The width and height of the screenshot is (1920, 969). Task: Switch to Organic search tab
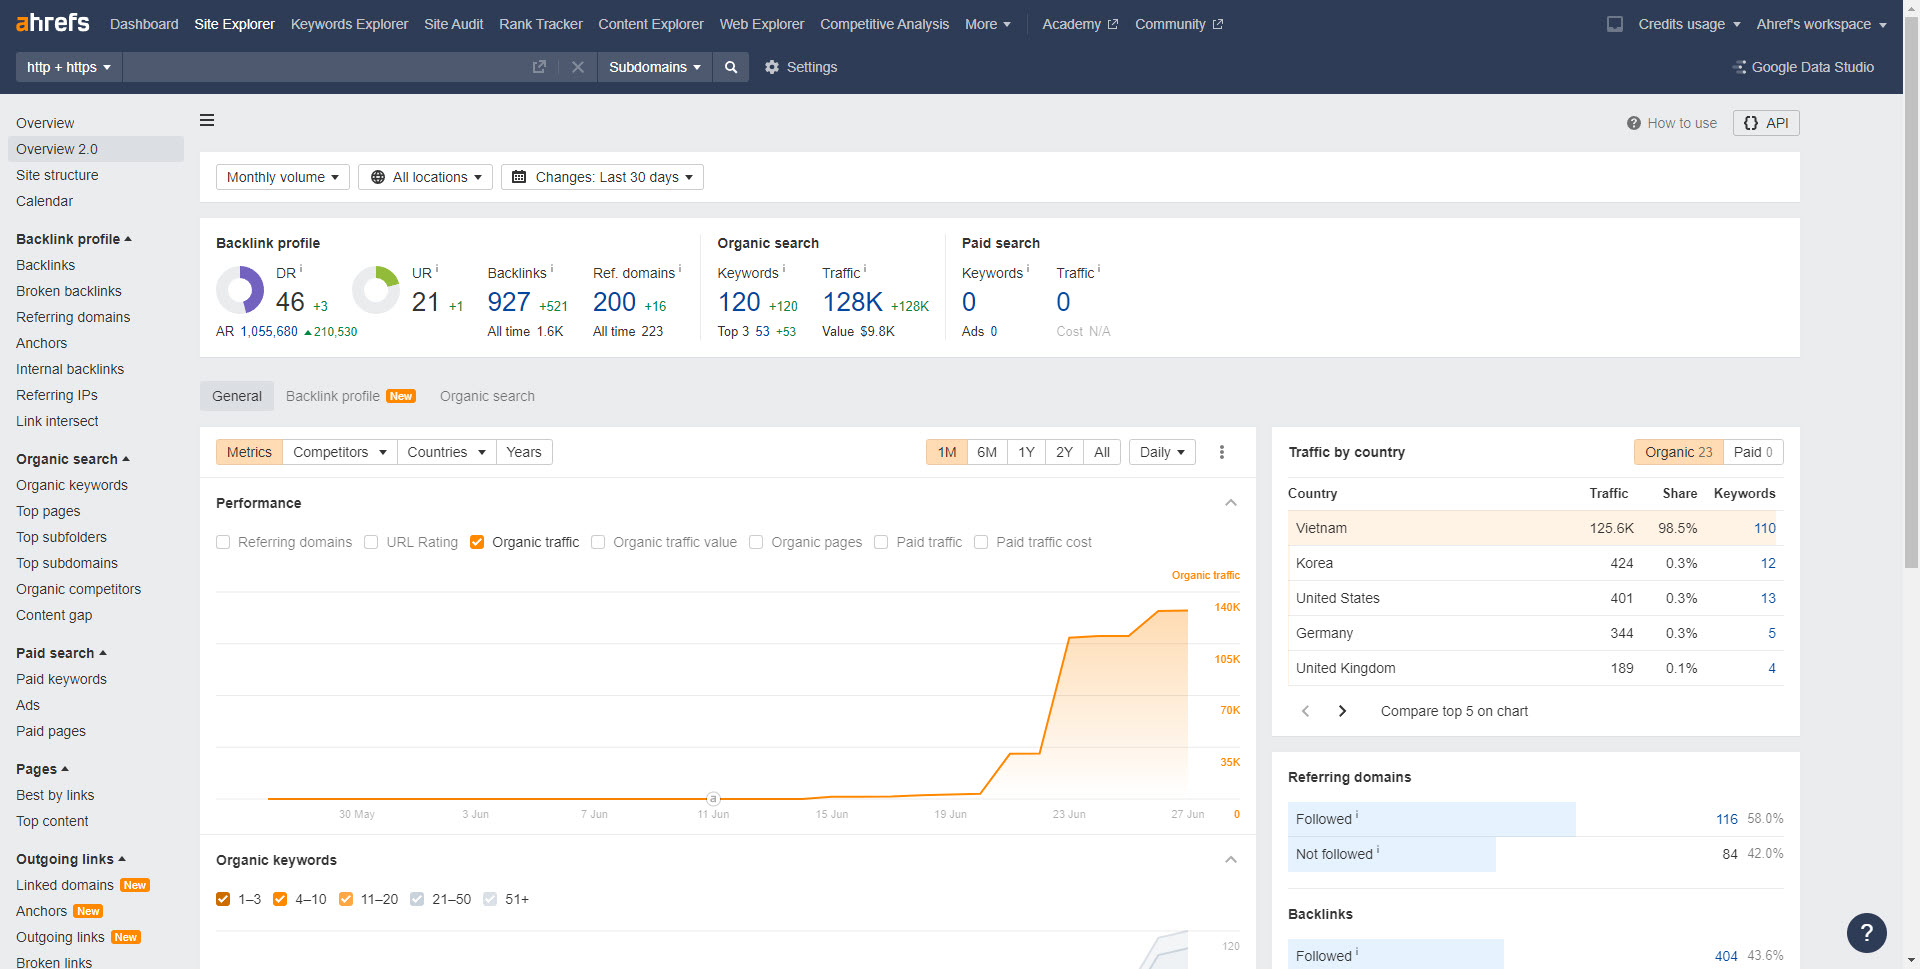coord(487,396)
